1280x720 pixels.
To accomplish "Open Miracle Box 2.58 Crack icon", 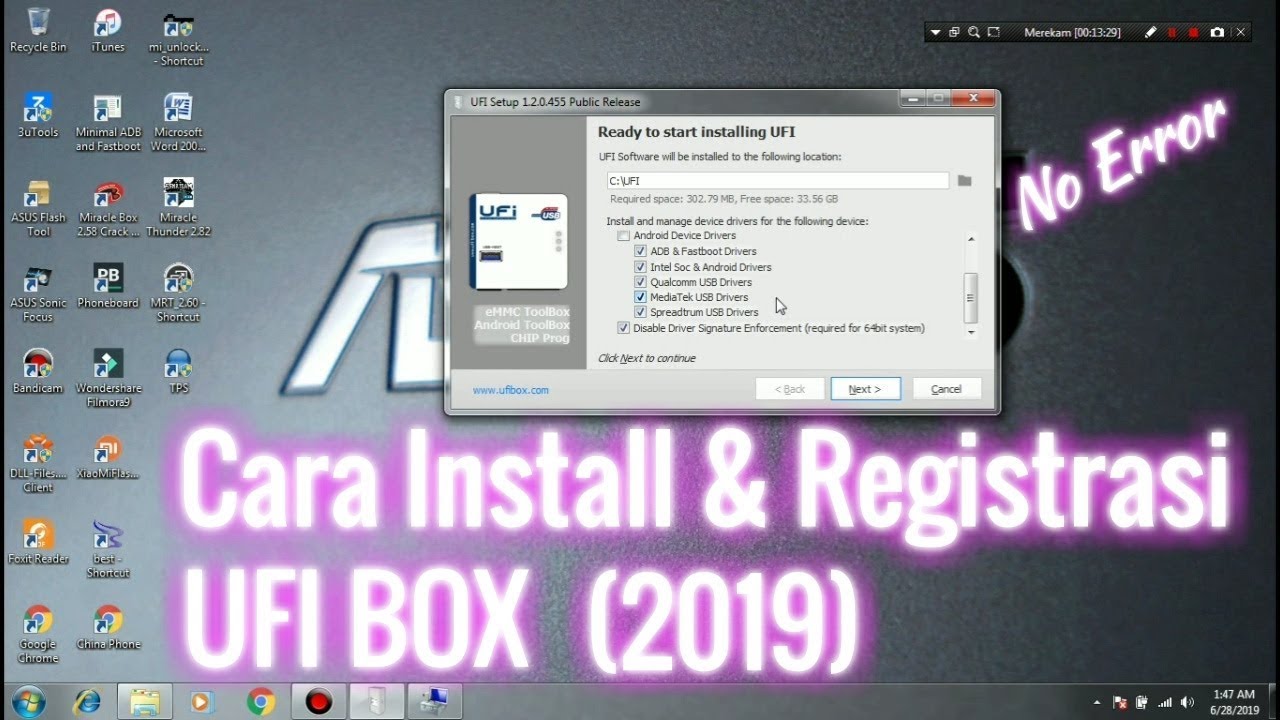I will [108, 207].
